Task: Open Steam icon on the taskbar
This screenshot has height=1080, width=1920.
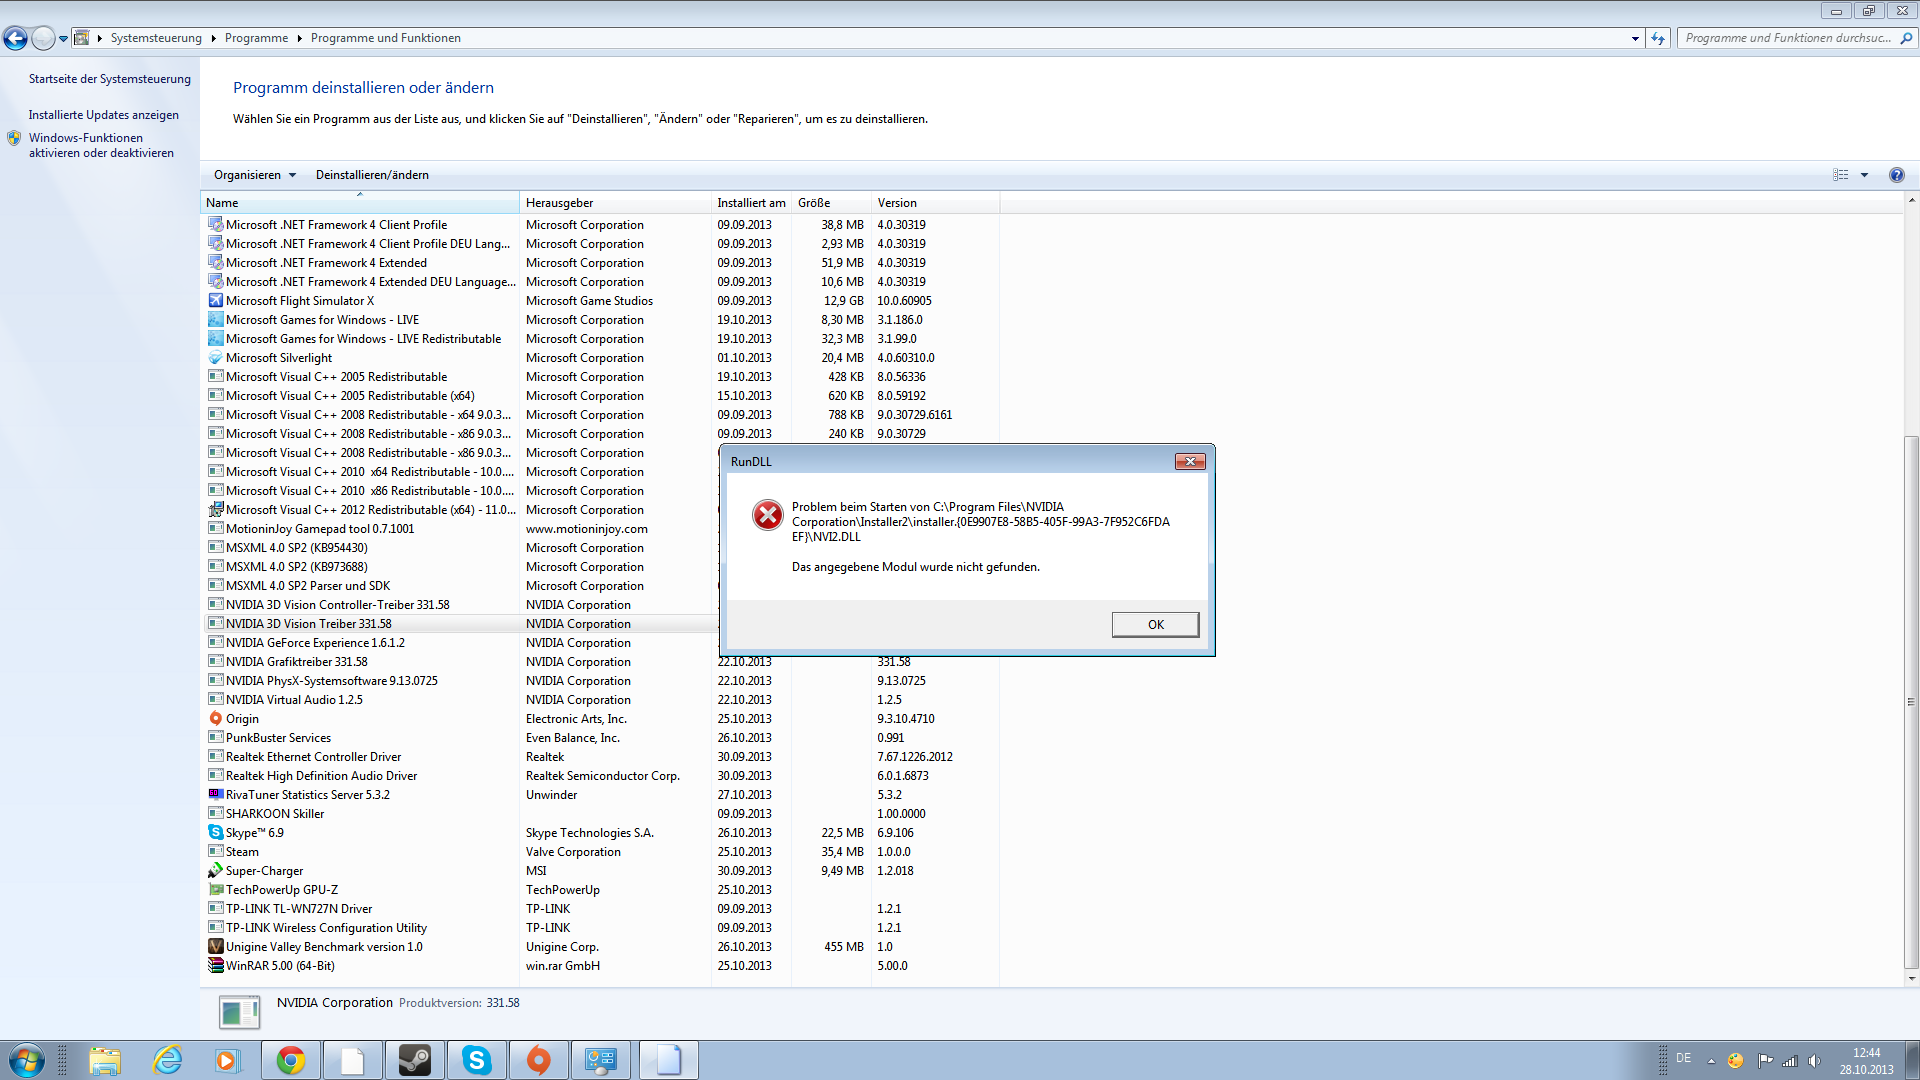Action: (415, 1060)
